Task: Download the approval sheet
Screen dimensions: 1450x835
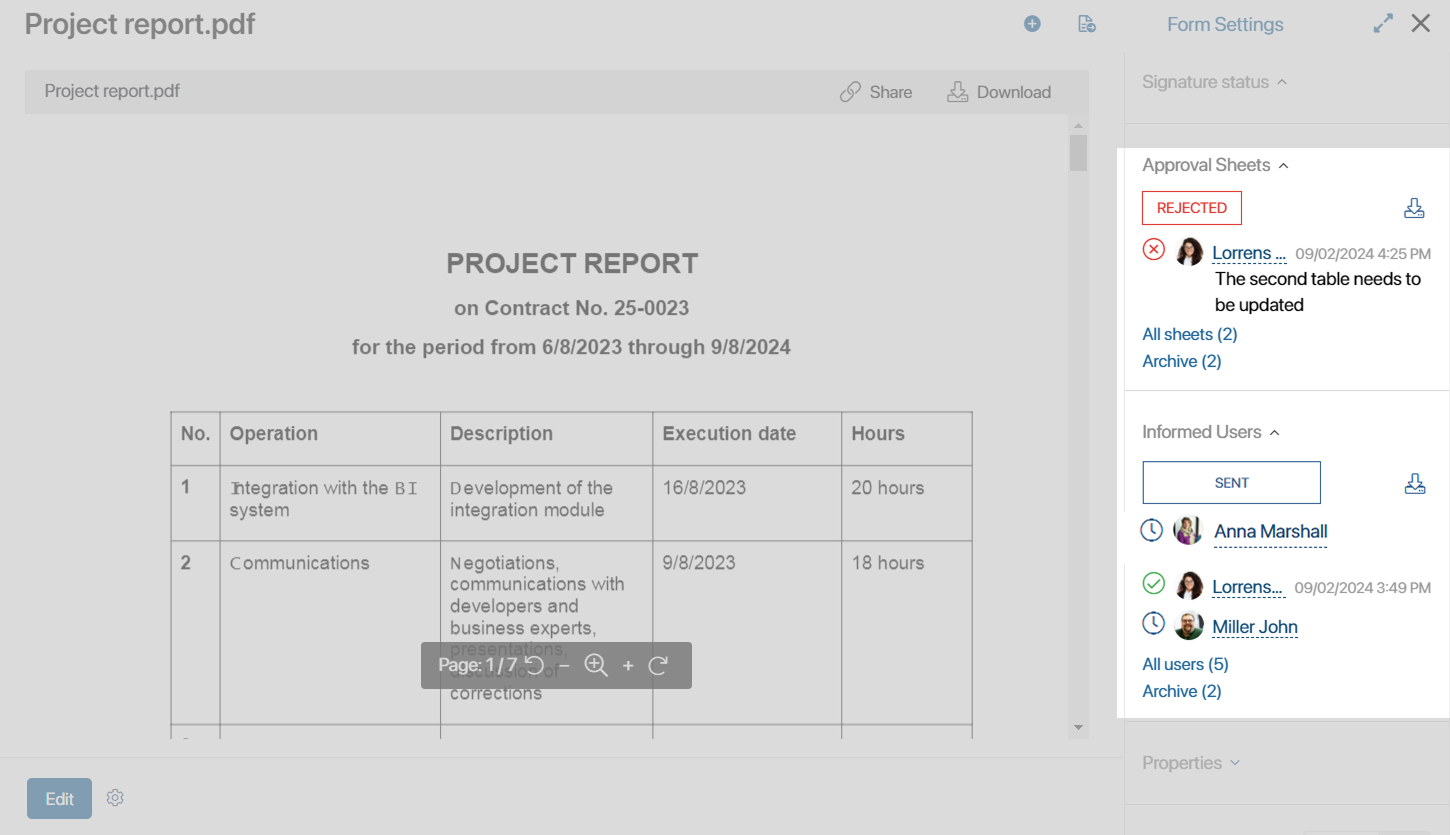Action: (1414, 208)
